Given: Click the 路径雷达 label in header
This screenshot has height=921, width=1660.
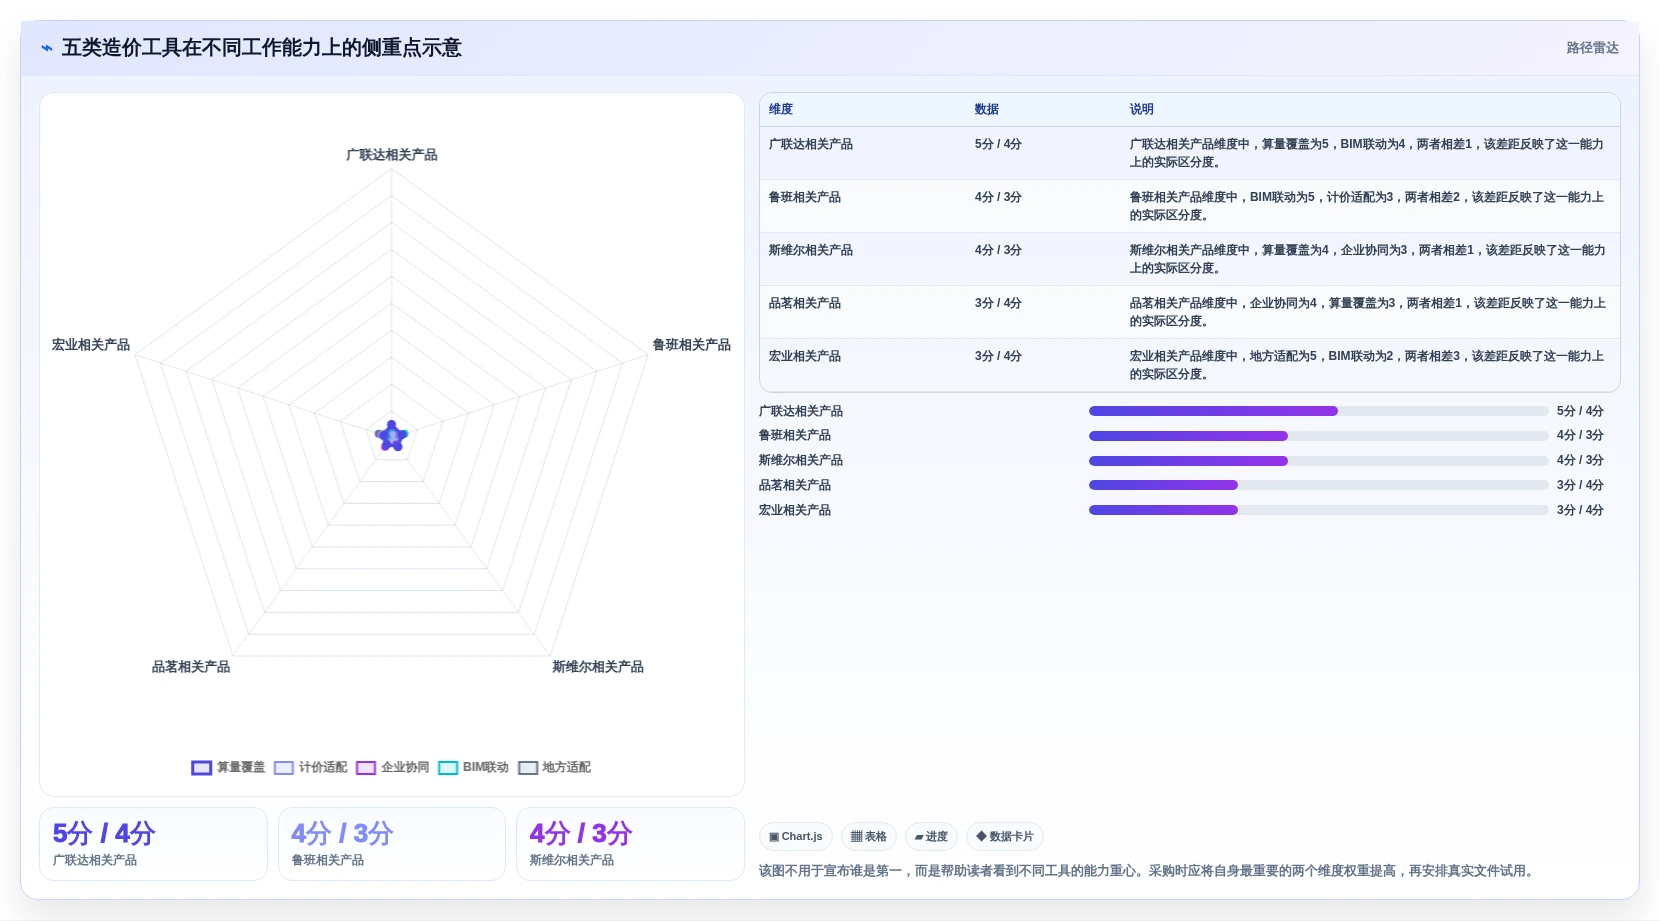Looking at the screenshot, I should point(1592,48).
